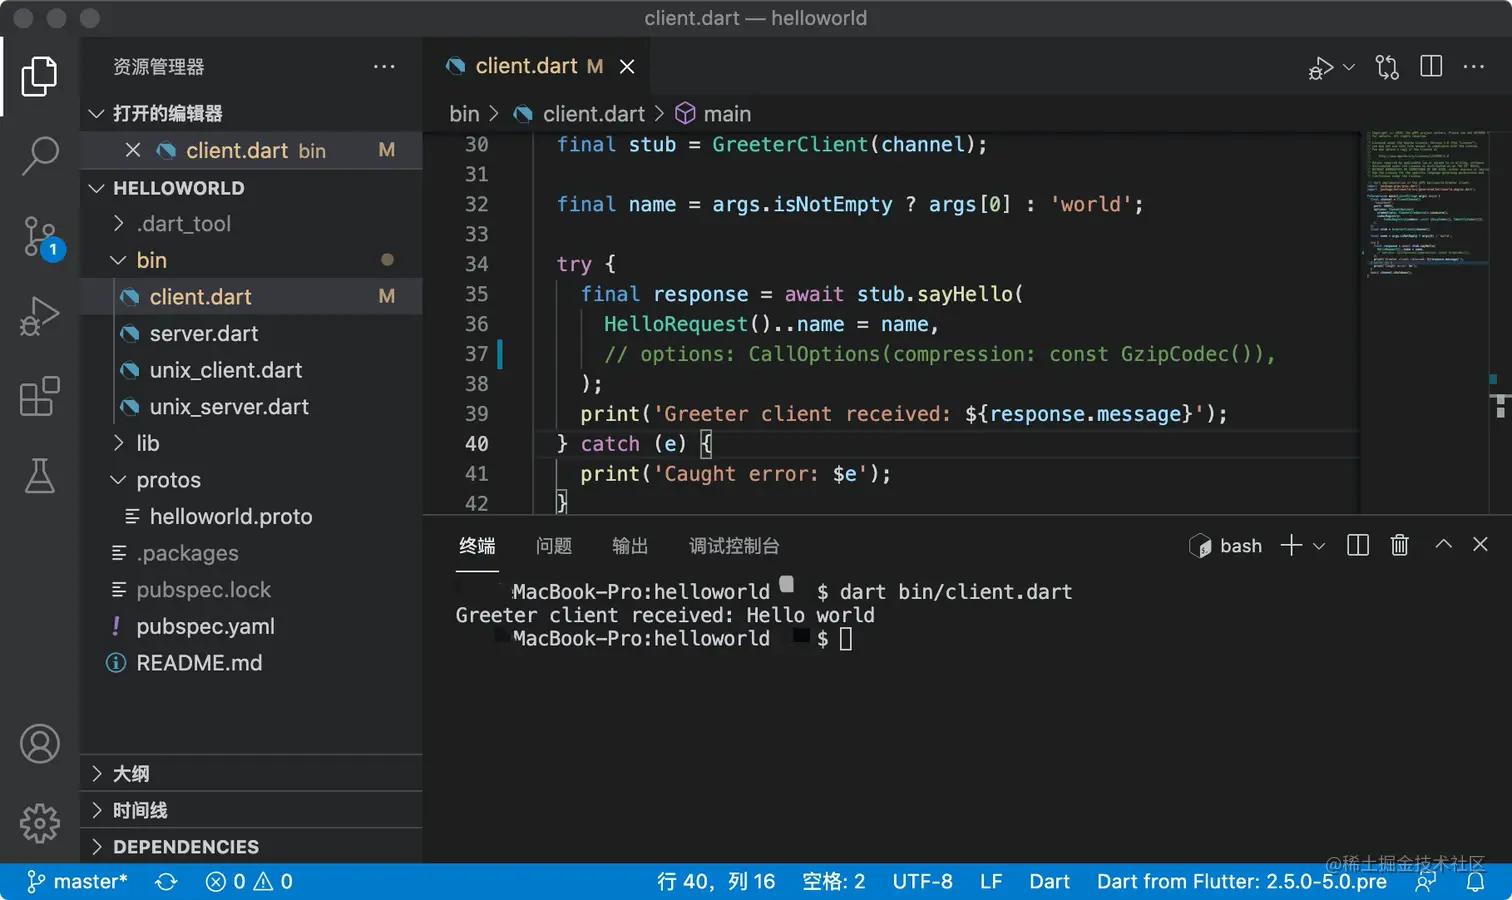This screenshot has width=1512, height=900.
Task: Open helloworld.proto in the protos folder
Action: (230, 516)
